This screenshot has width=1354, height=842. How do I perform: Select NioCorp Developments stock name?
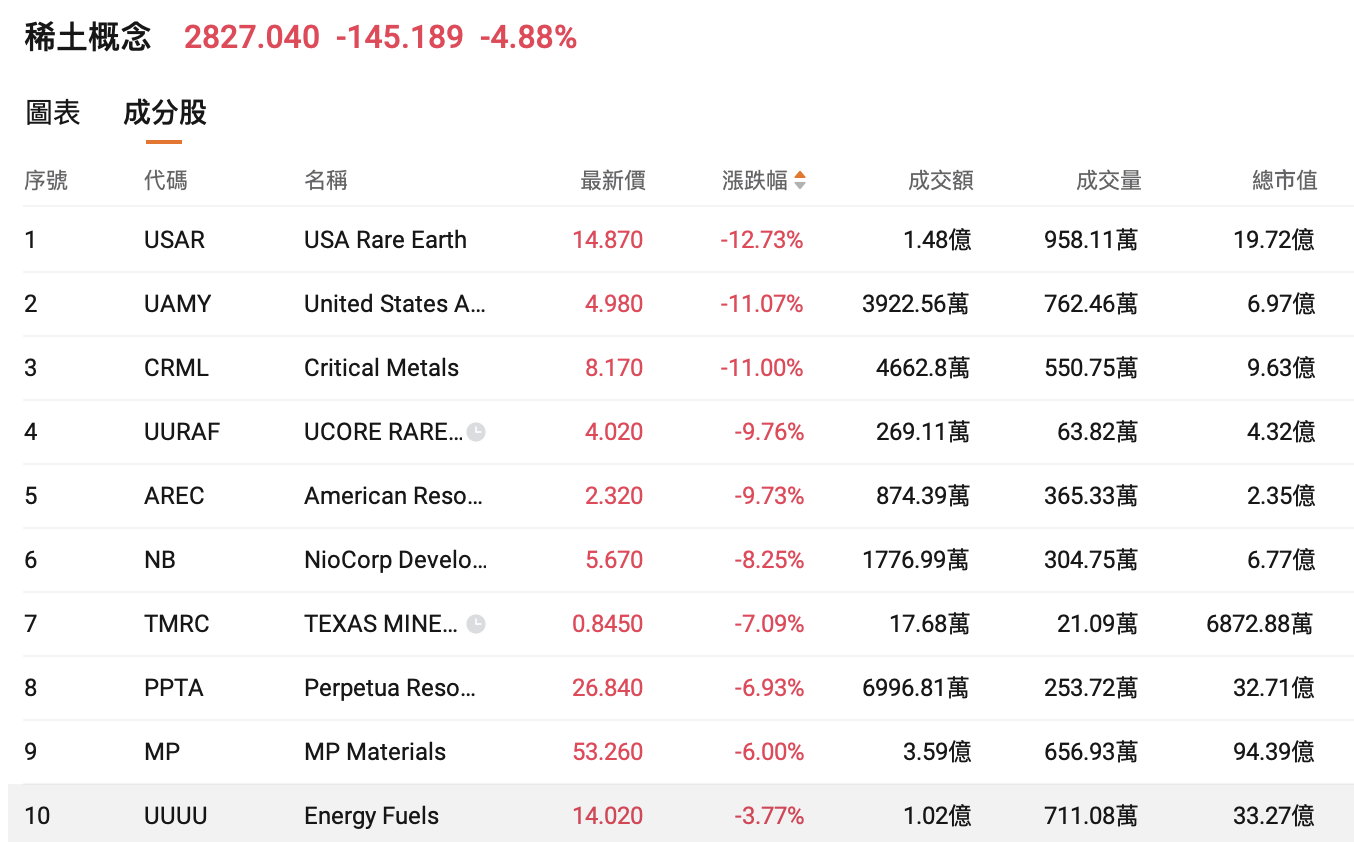(x=395, y=560)
